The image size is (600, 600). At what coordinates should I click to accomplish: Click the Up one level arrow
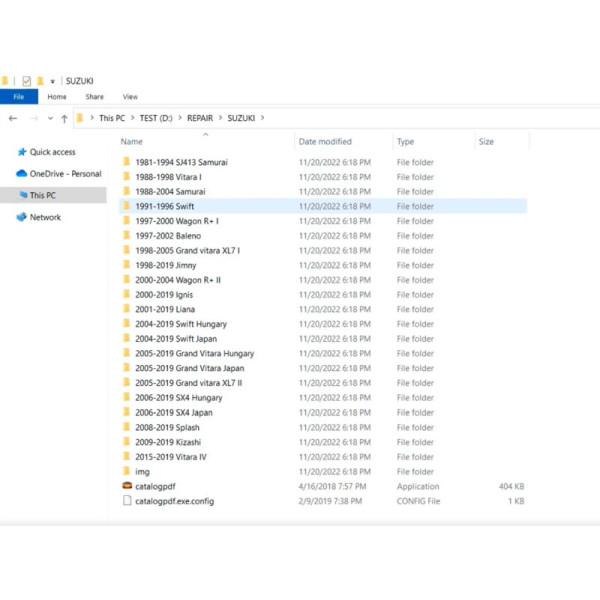coord(64,118)
